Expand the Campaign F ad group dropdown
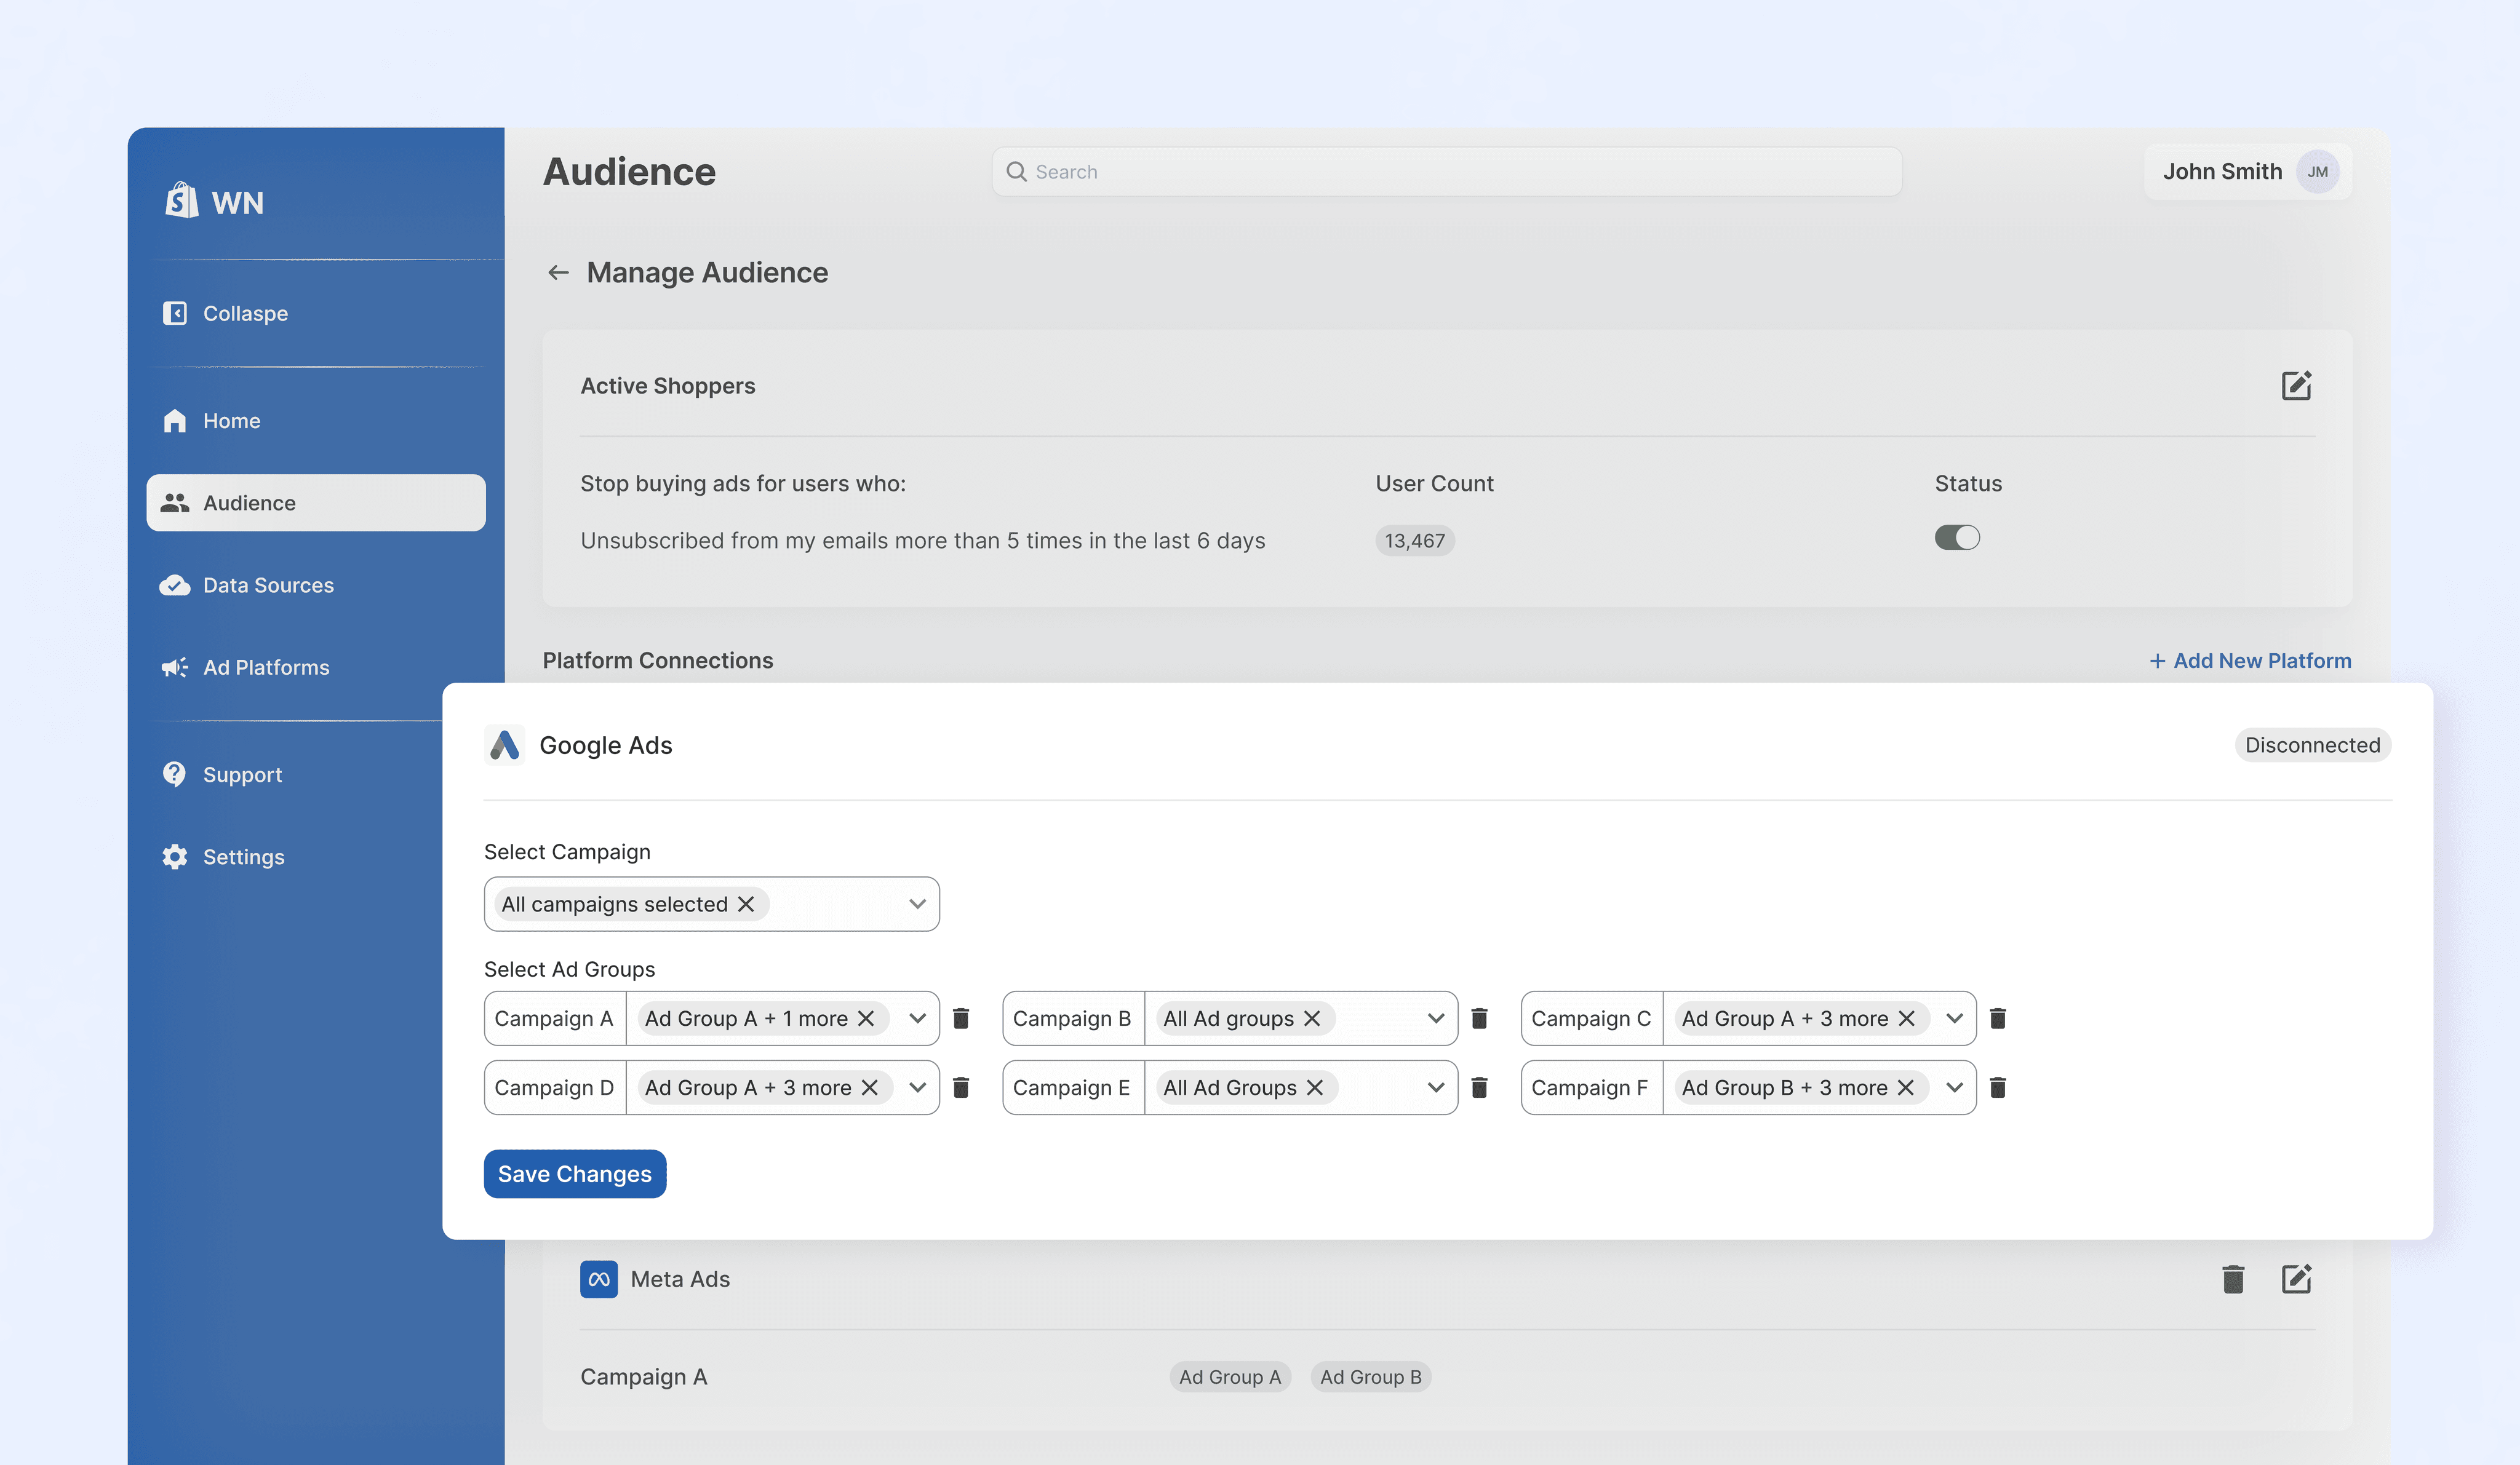Screen dimensions: 2520x1465 (x=1954, y=1087)
